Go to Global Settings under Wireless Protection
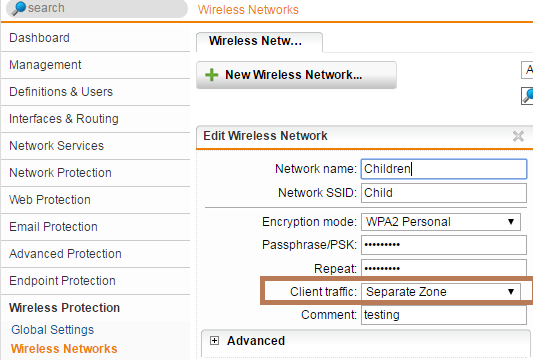 coord(52,330)
